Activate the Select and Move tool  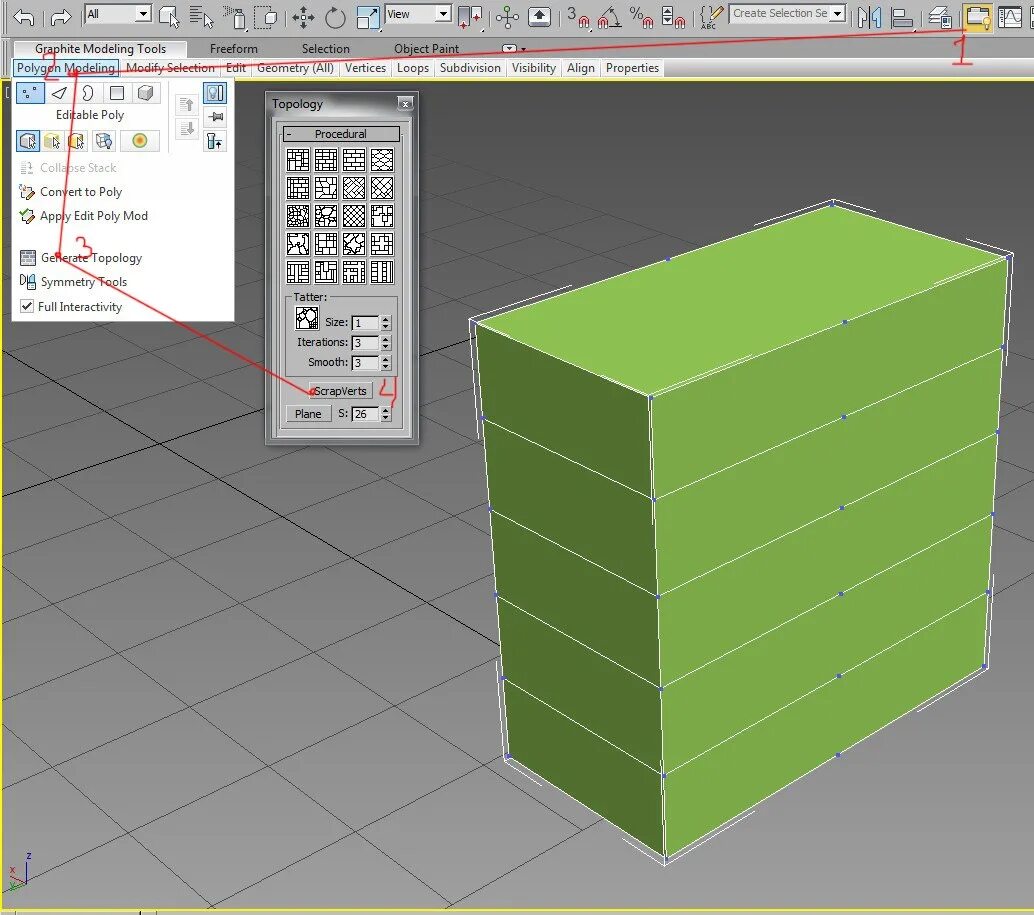click(x=303, y=17)
